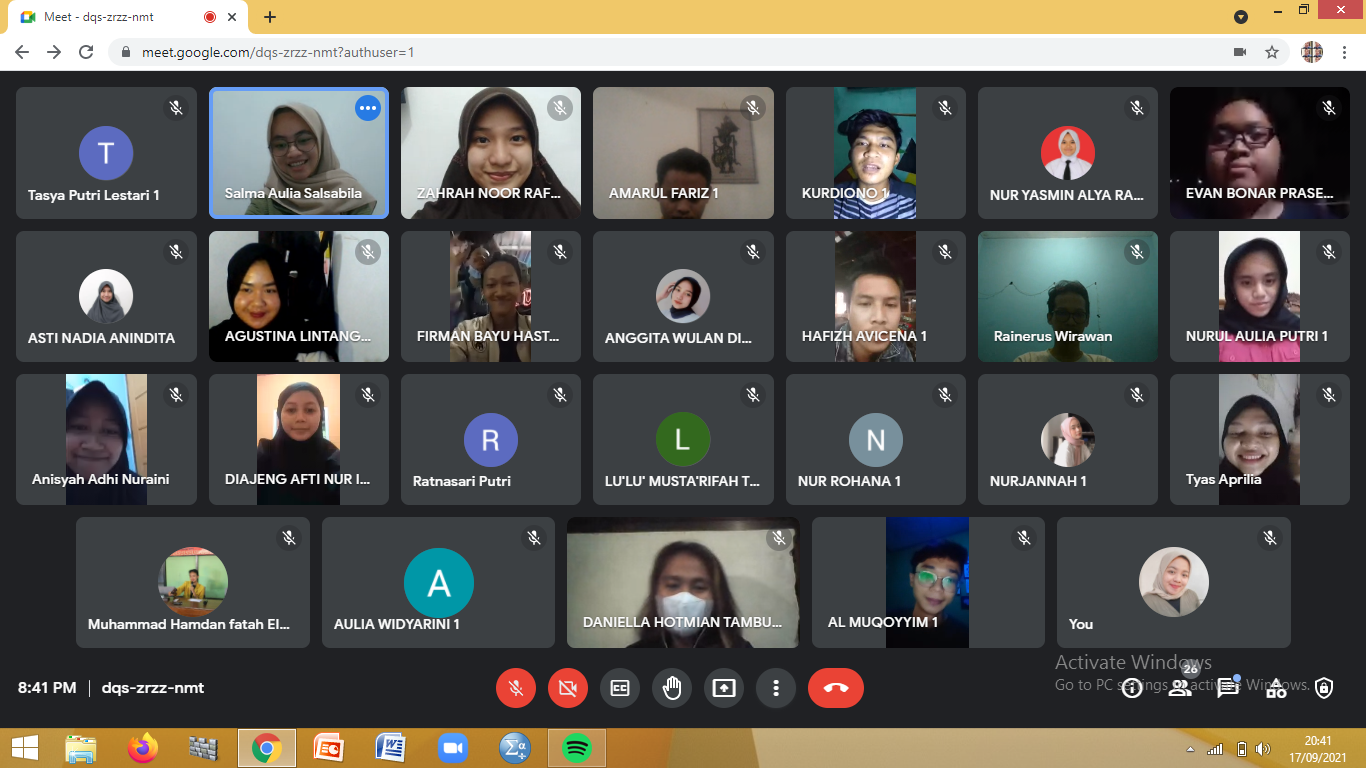The height and width of the screenshot is (768, 1366).
Task: Expand the Windows system tray hidden icons
Action: [1190, 748]
